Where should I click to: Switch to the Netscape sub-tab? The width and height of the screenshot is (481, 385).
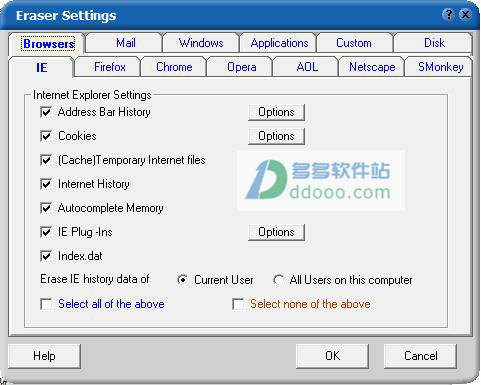click(x=372, y=67)
